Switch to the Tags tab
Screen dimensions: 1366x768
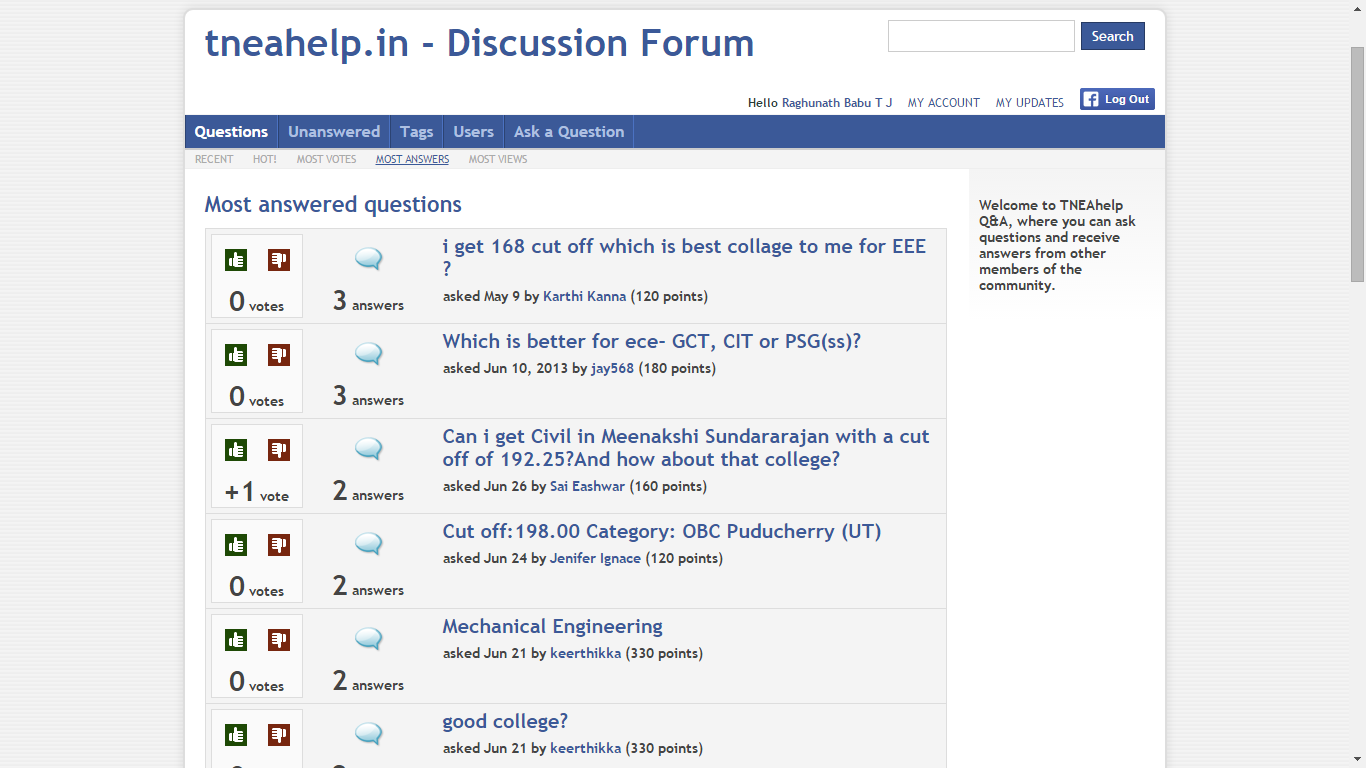click(x=416, y=132)
